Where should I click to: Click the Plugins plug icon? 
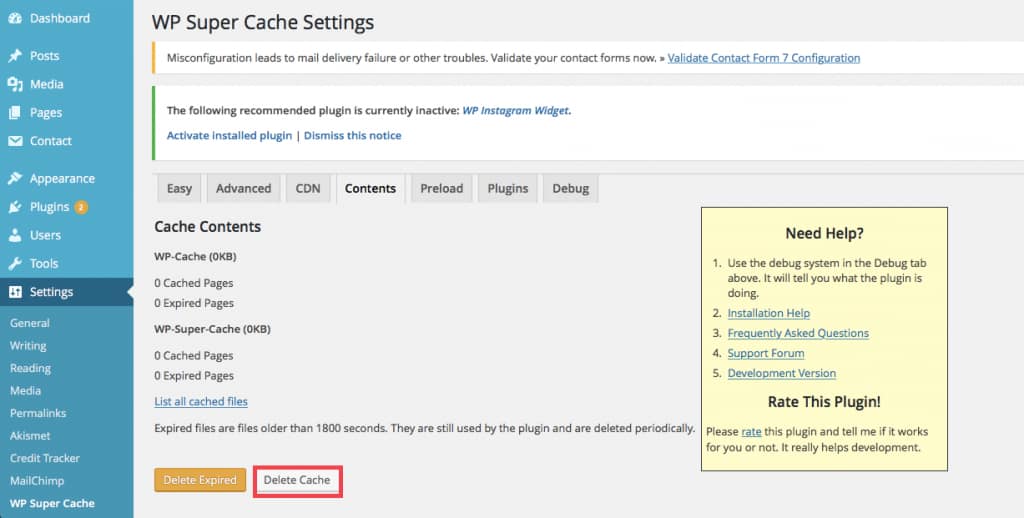[x=15, y=207]
